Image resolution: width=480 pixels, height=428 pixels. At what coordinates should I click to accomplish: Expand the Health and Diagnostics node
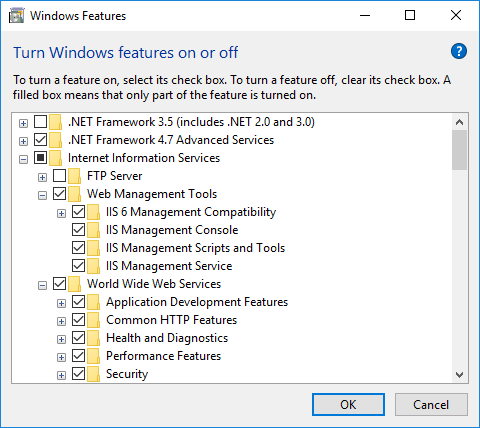[61, 340]
